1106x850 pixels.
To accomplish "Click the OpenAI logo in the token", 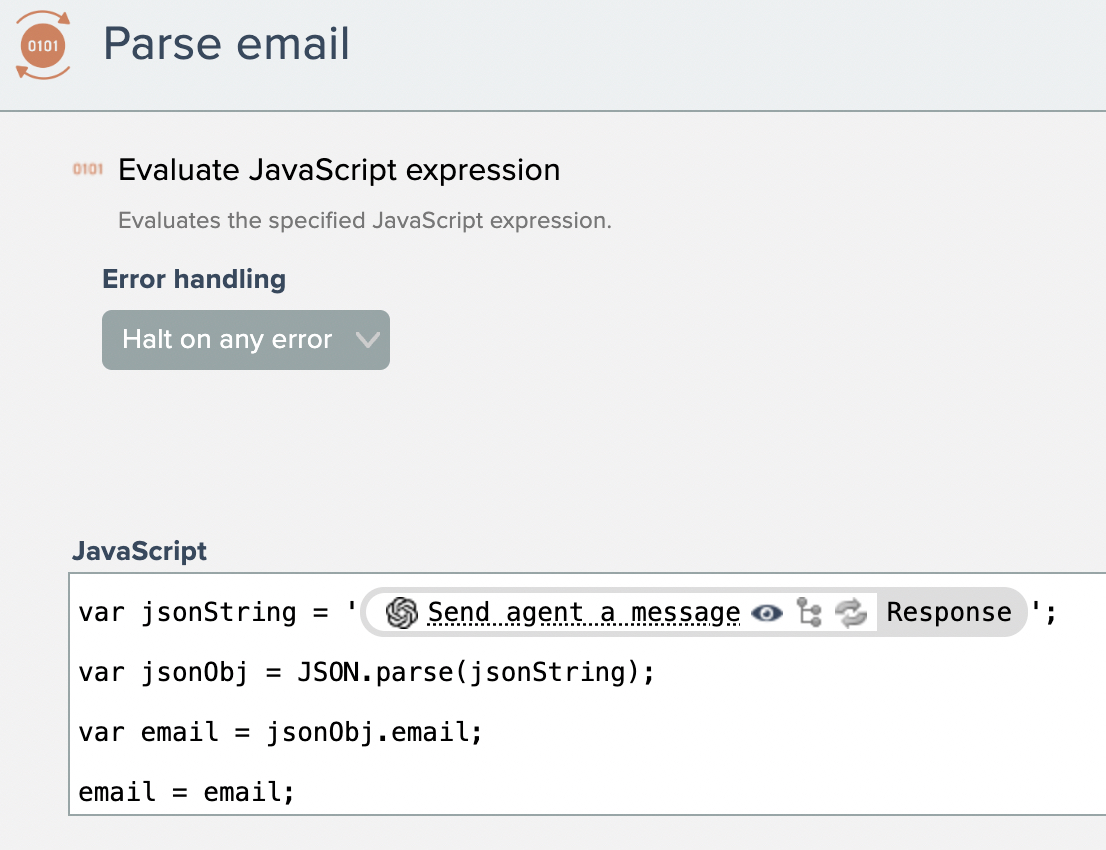I will point(401,613).
